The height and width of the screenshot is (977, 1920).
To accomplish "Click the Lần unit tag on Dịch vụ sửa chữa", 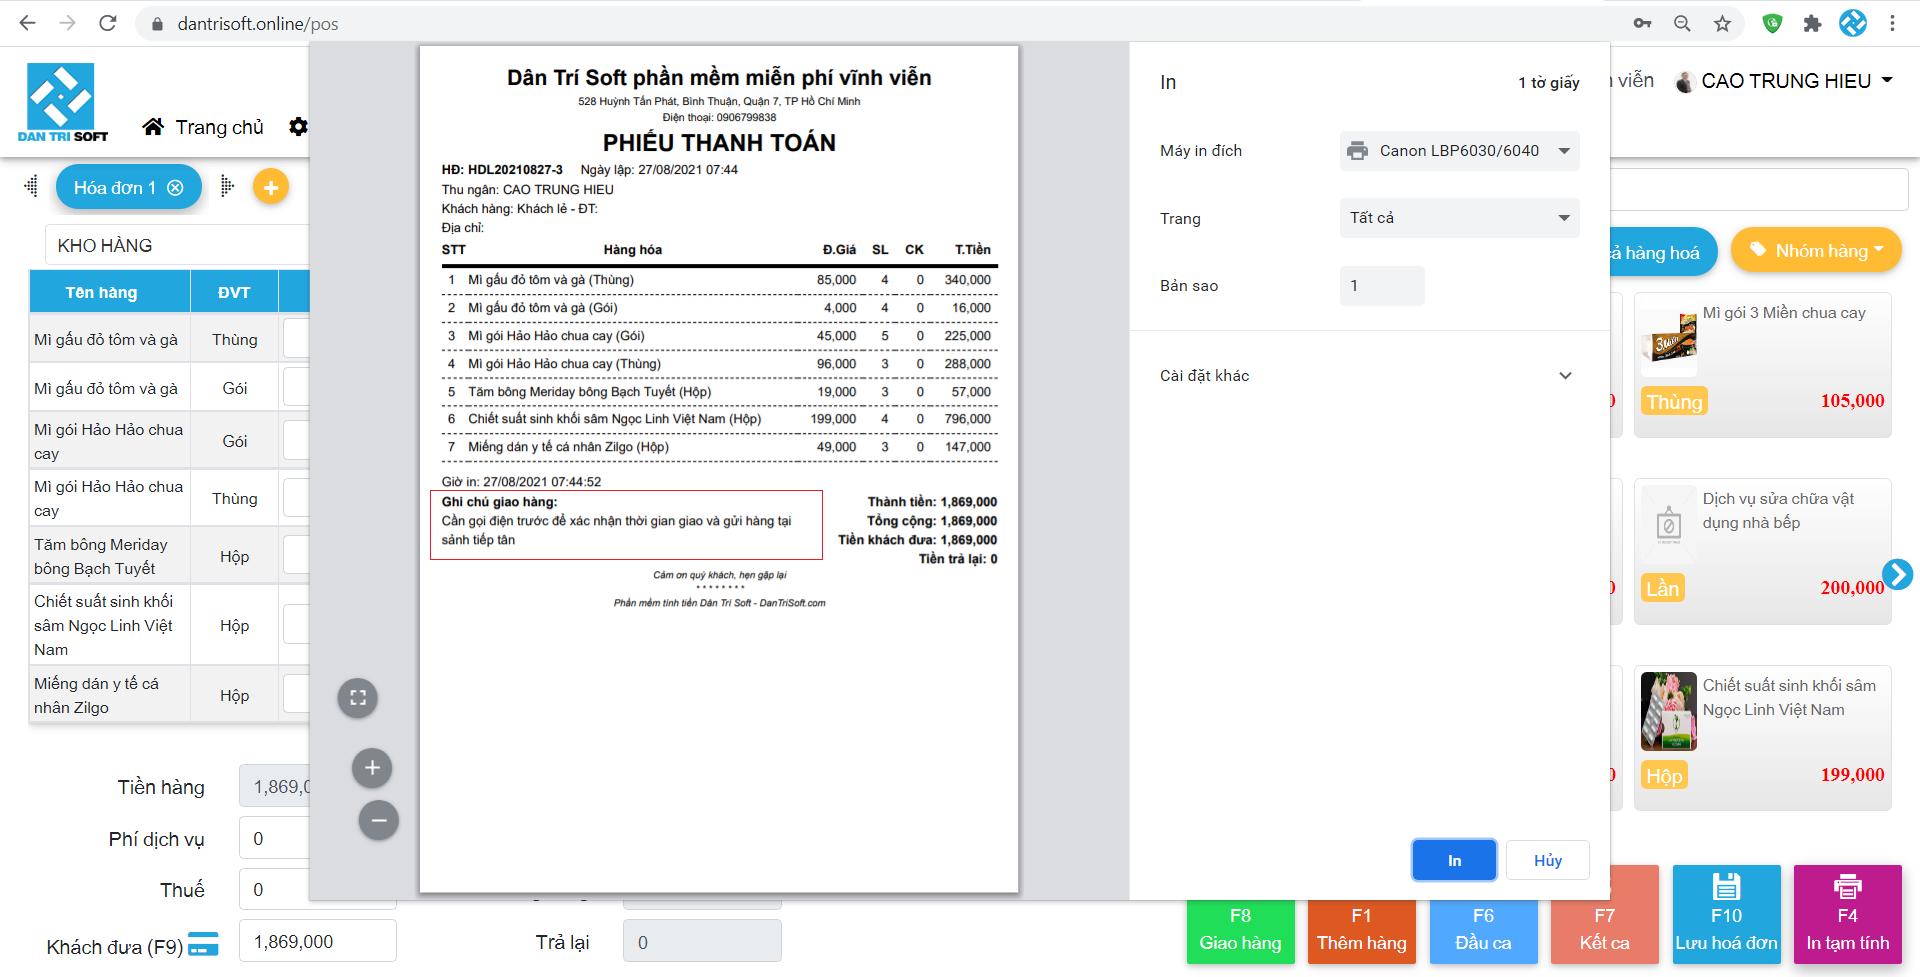I will tap(1662, 588).
